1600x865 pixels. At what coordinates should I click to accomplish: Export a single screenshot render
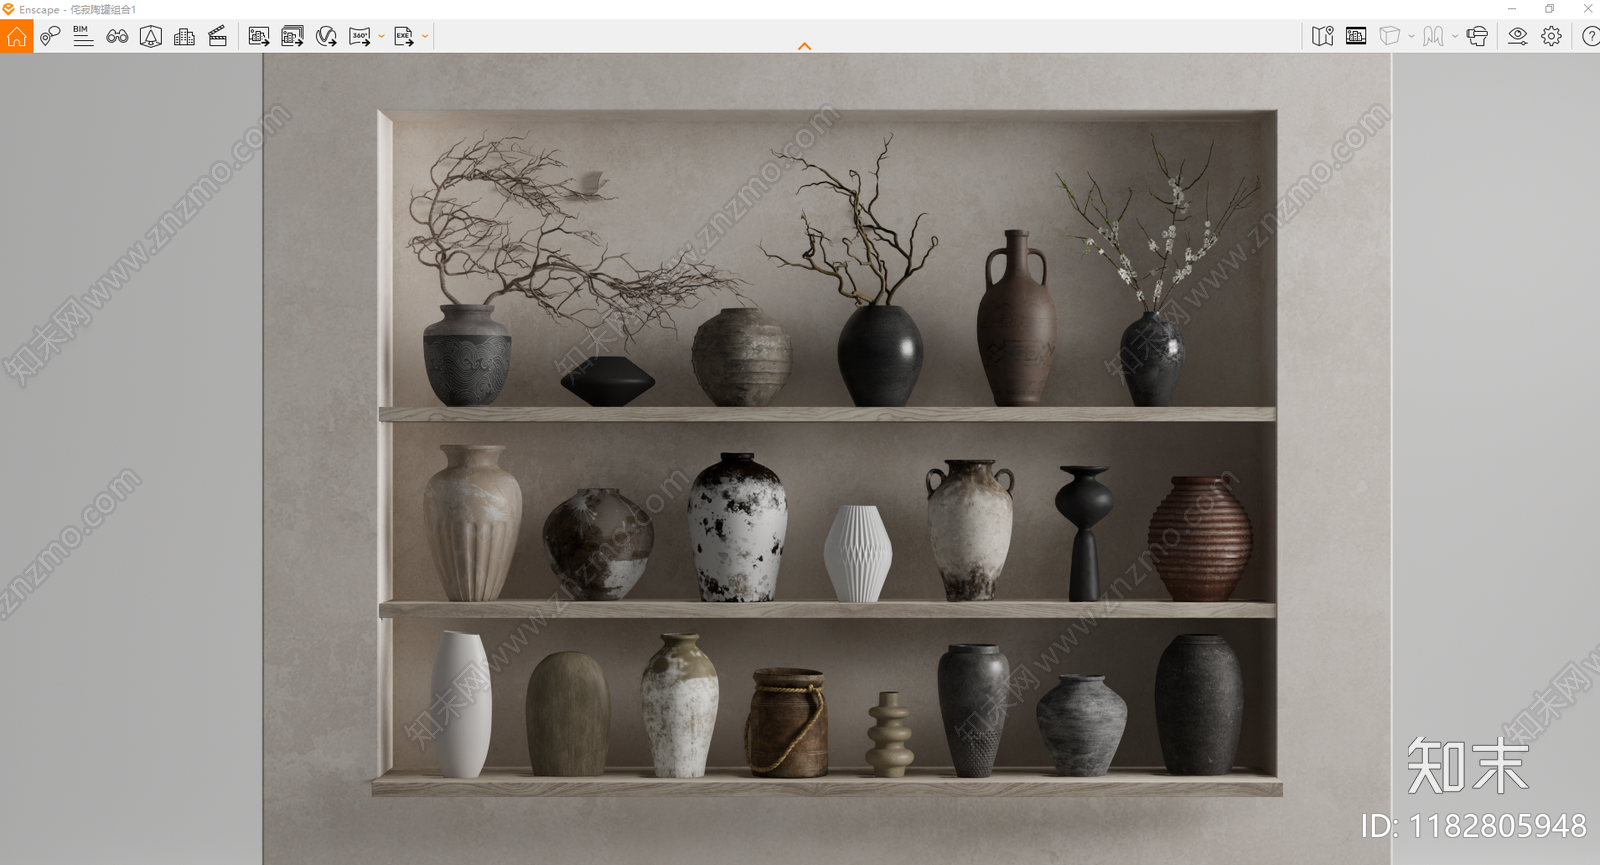point(259,37)
